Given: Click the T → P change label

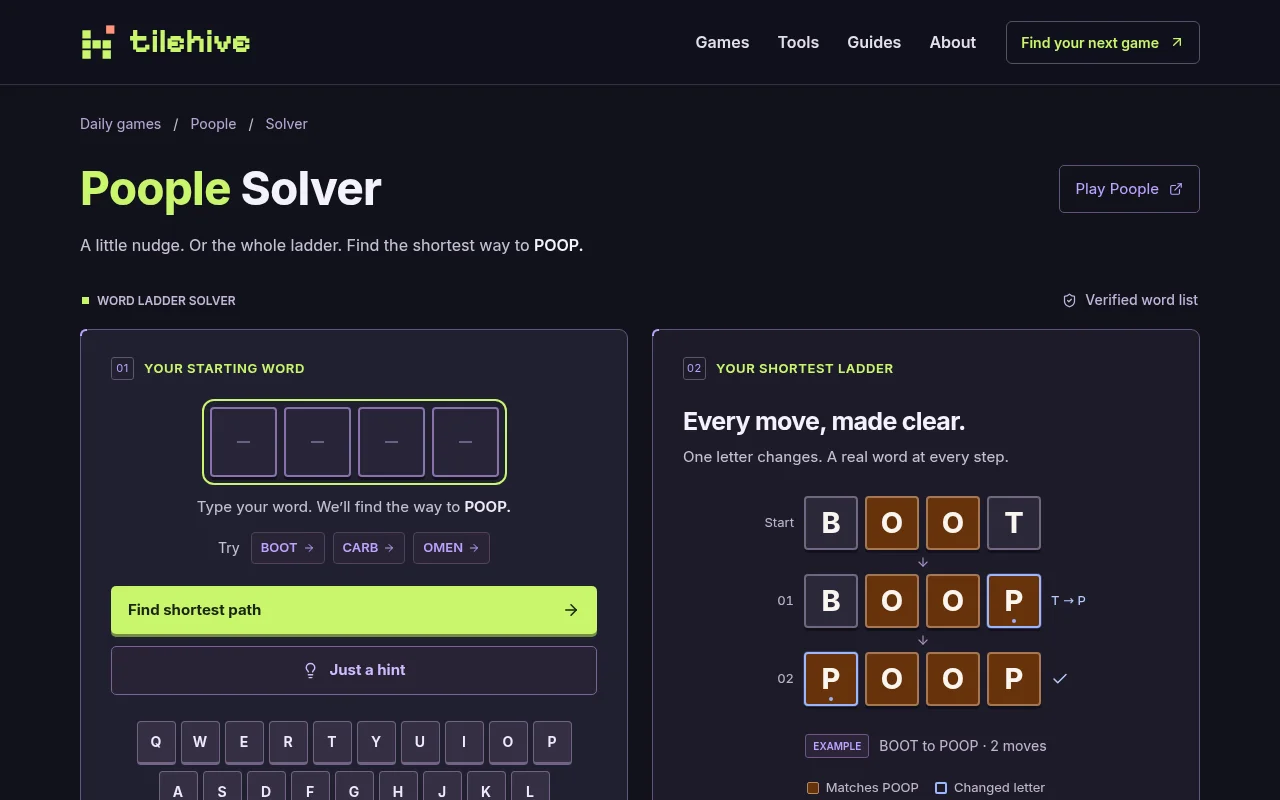Looking at the screenshot, I should pos(1068,601).
